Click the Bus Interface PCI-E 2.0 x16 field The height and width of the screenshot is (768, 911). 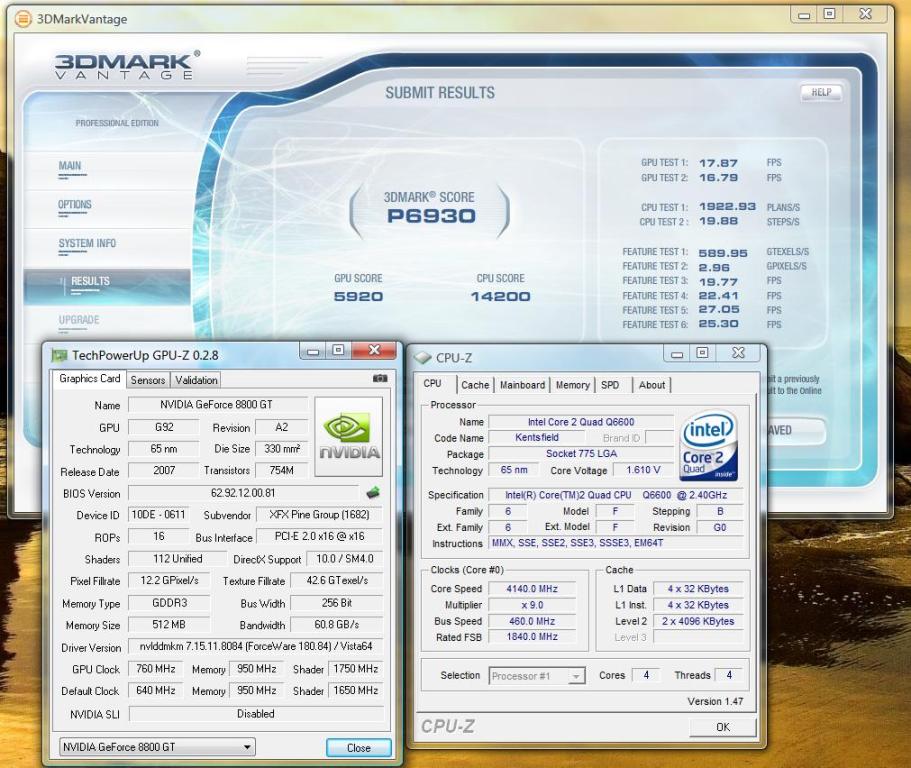coord(320,536)
